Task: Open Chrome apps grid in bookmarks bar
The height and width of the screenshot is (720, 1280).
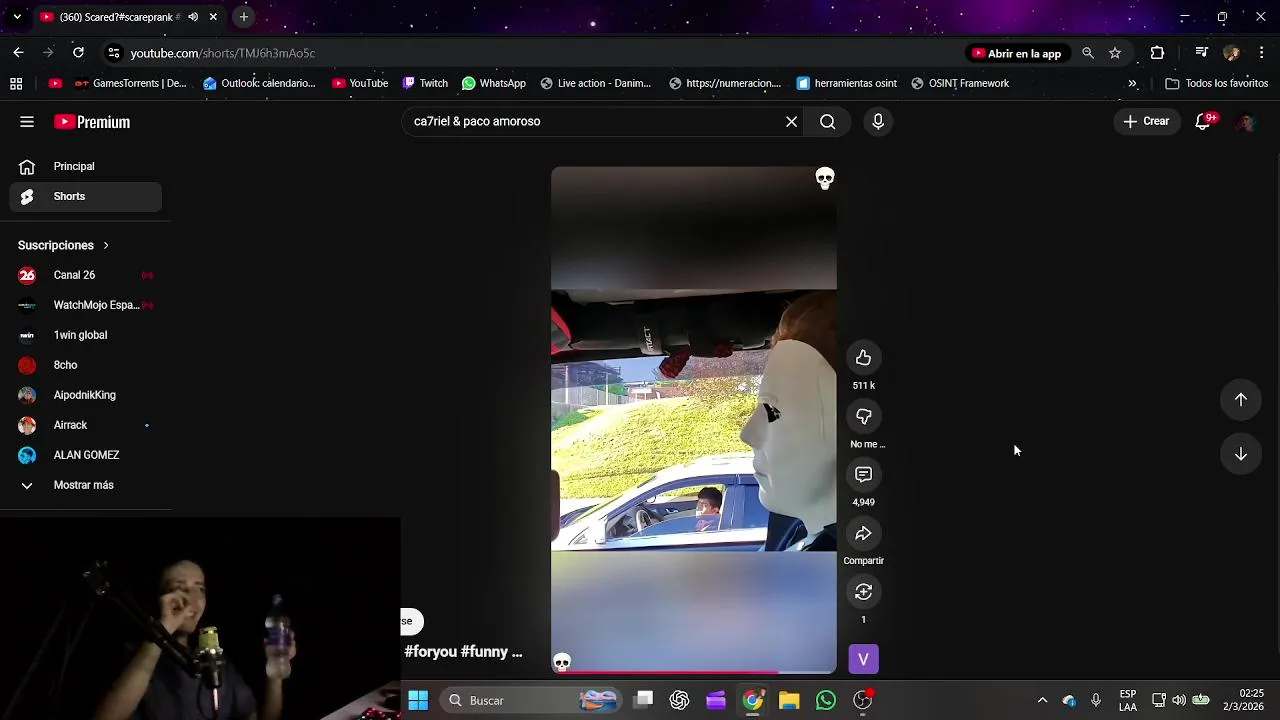Action: [x=16, y=84]
